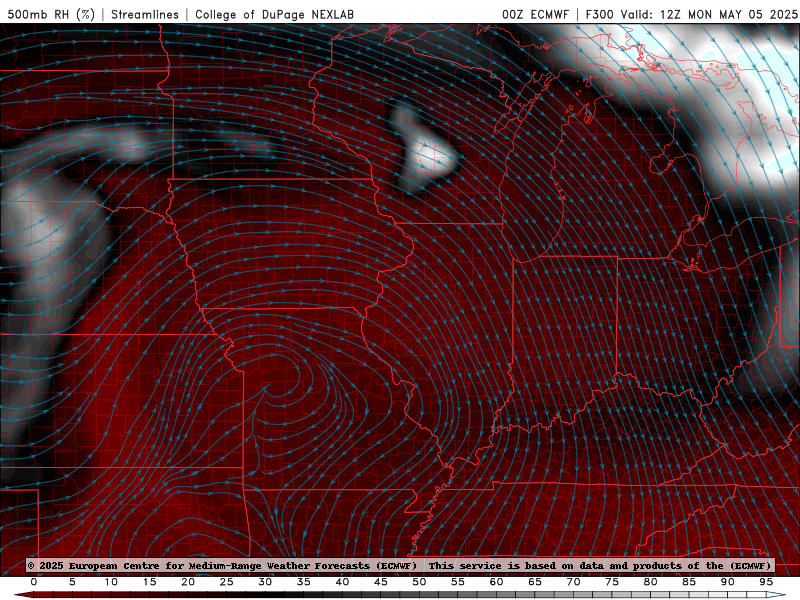
Task: Select the "70" value on the color scale
Action: click(x=573, y=582)
